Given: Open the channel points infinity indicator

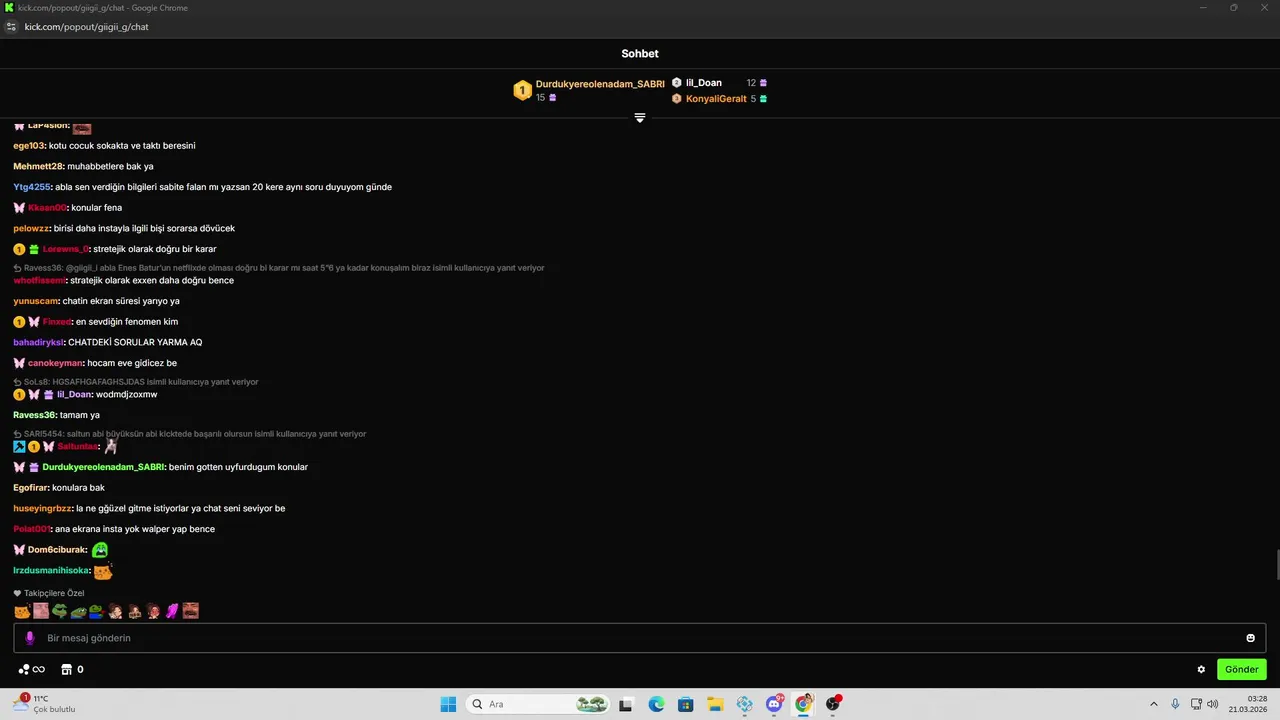Looking at the screenshot, I should [x=32, y=669].
